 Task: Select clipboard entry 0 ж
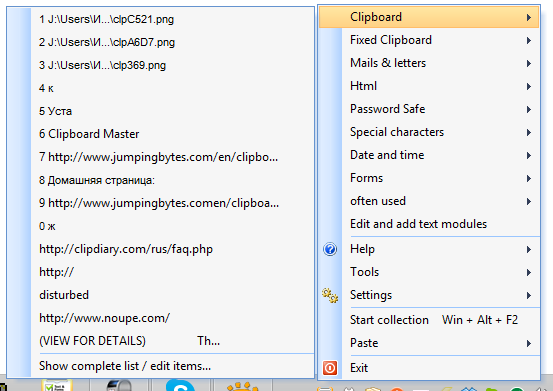coord(160,226)
